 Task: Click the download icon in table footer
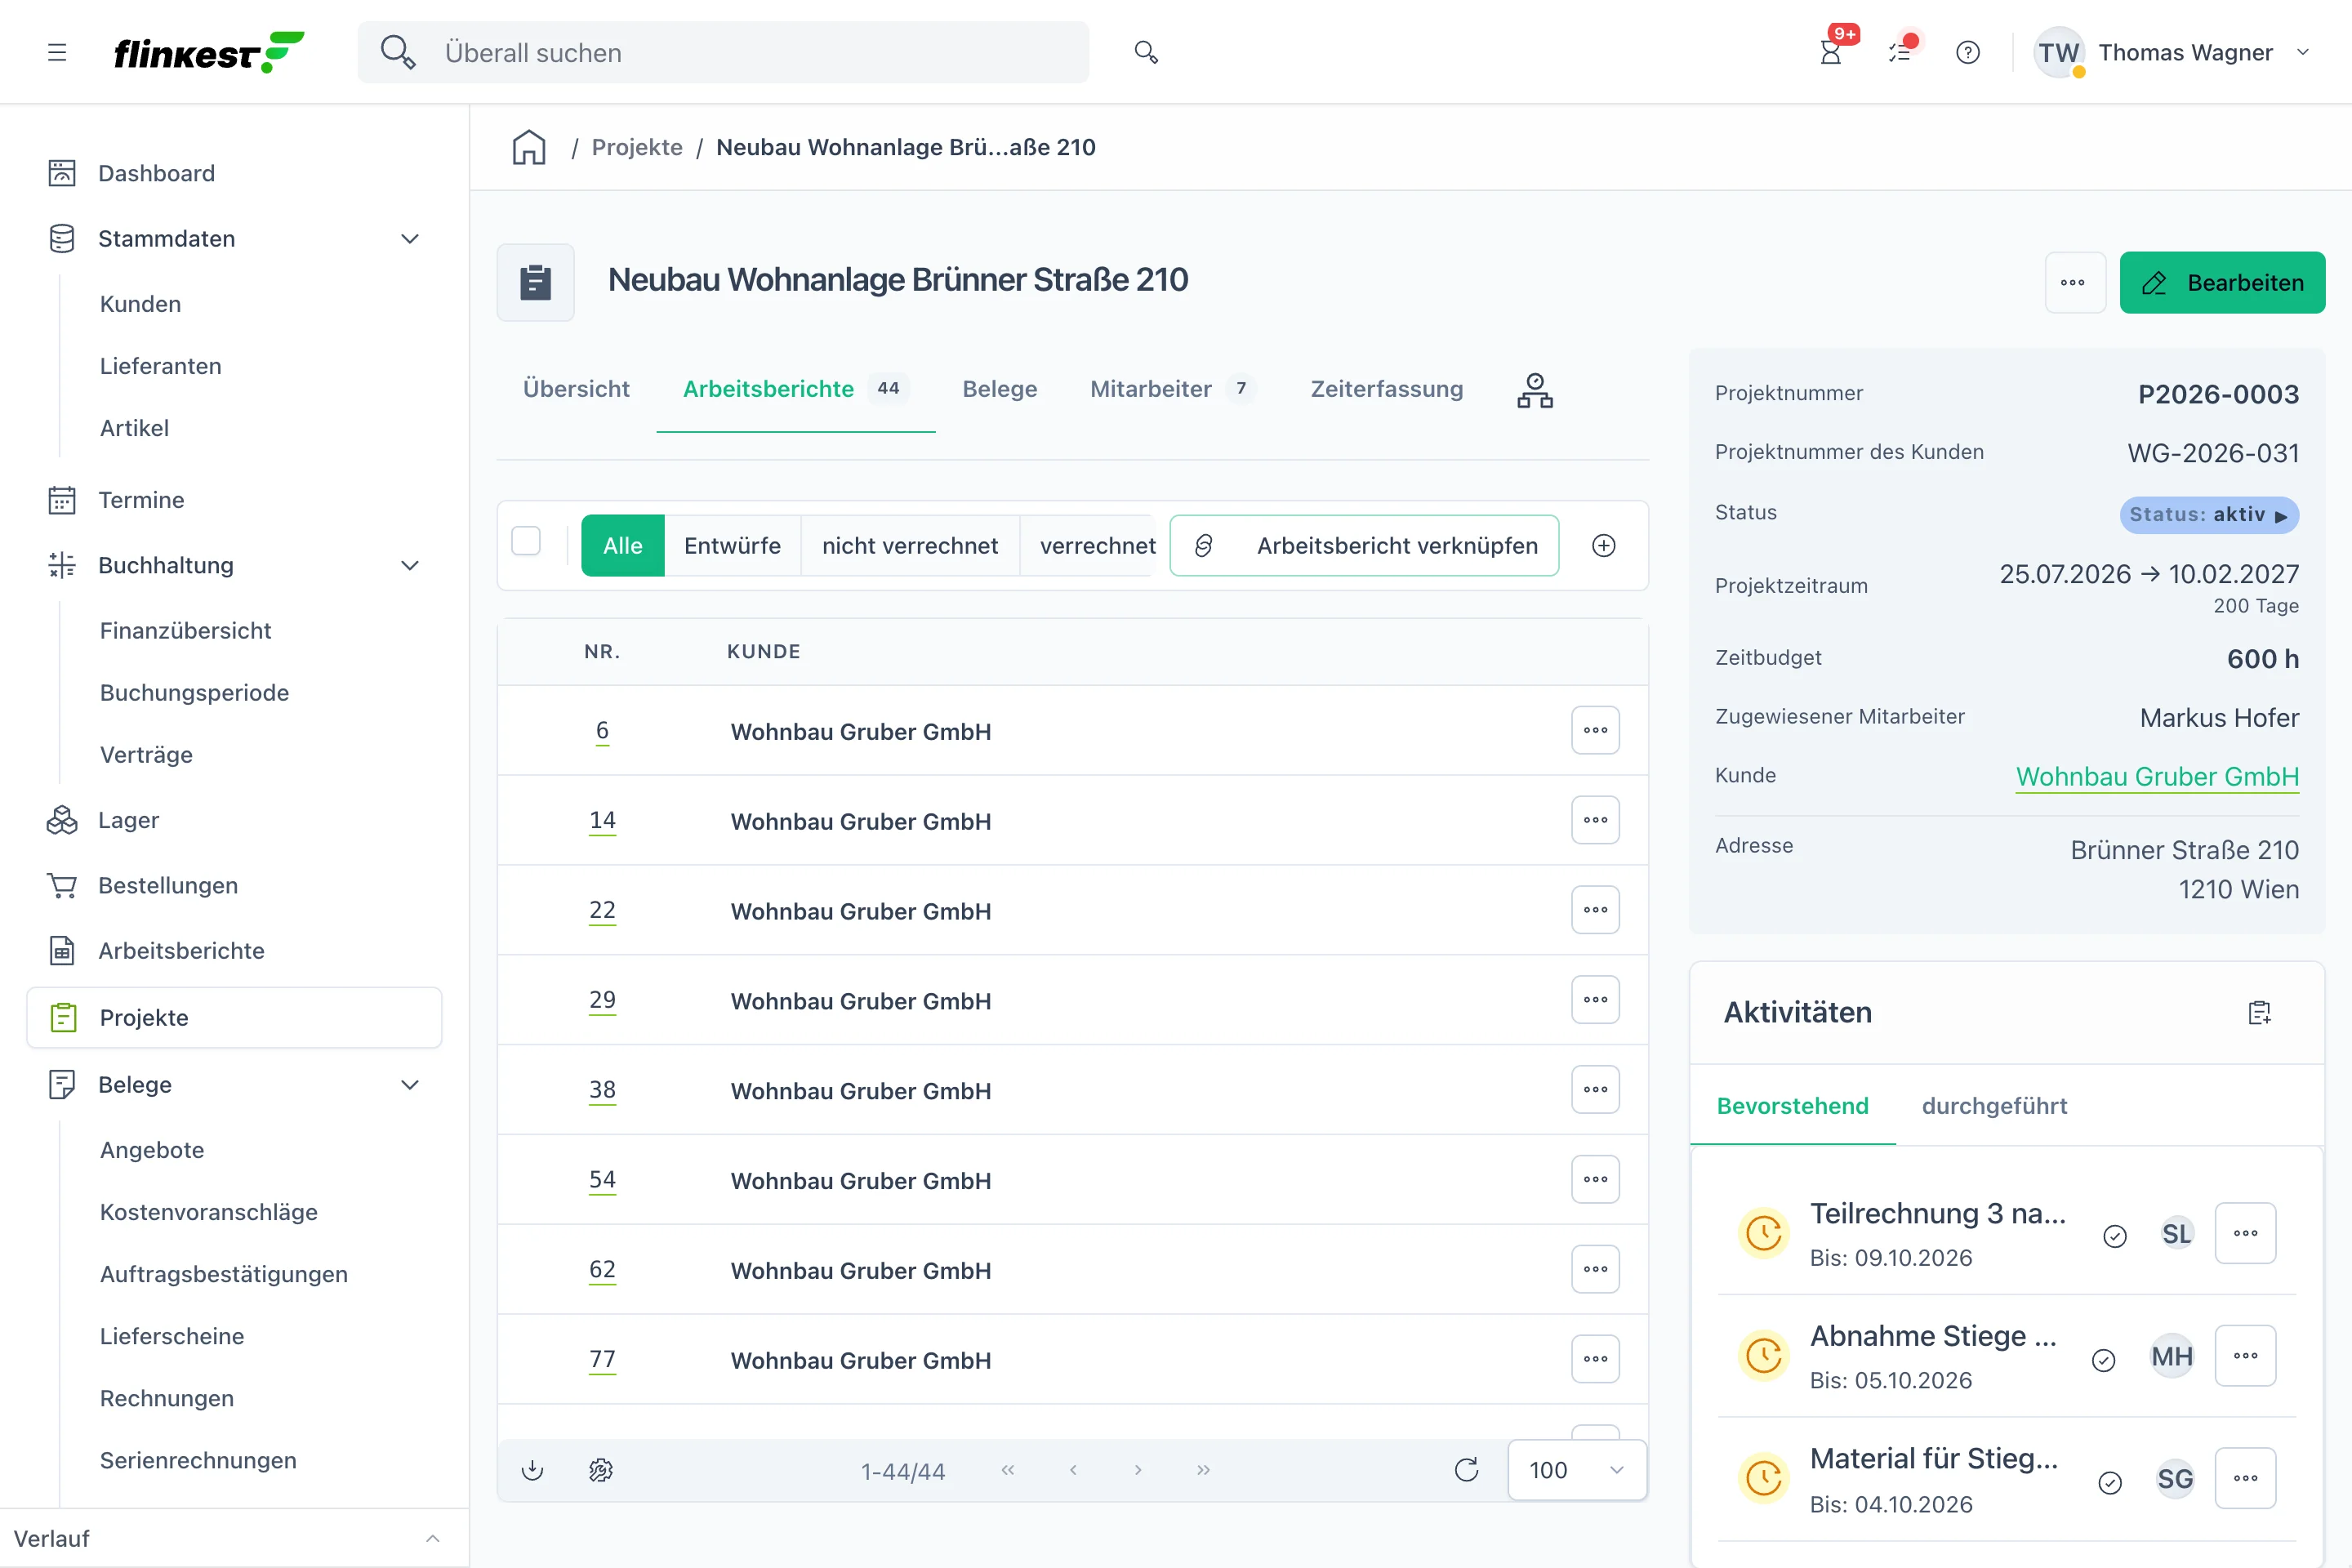pos(533,1470)
